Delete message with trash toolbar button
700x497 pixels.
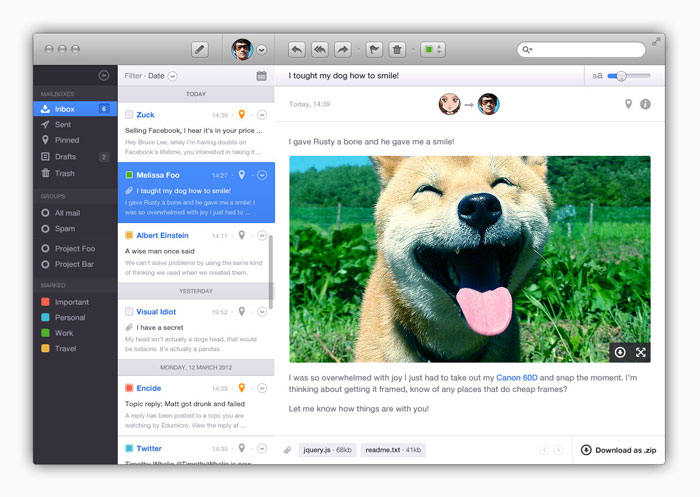(397, 50)
